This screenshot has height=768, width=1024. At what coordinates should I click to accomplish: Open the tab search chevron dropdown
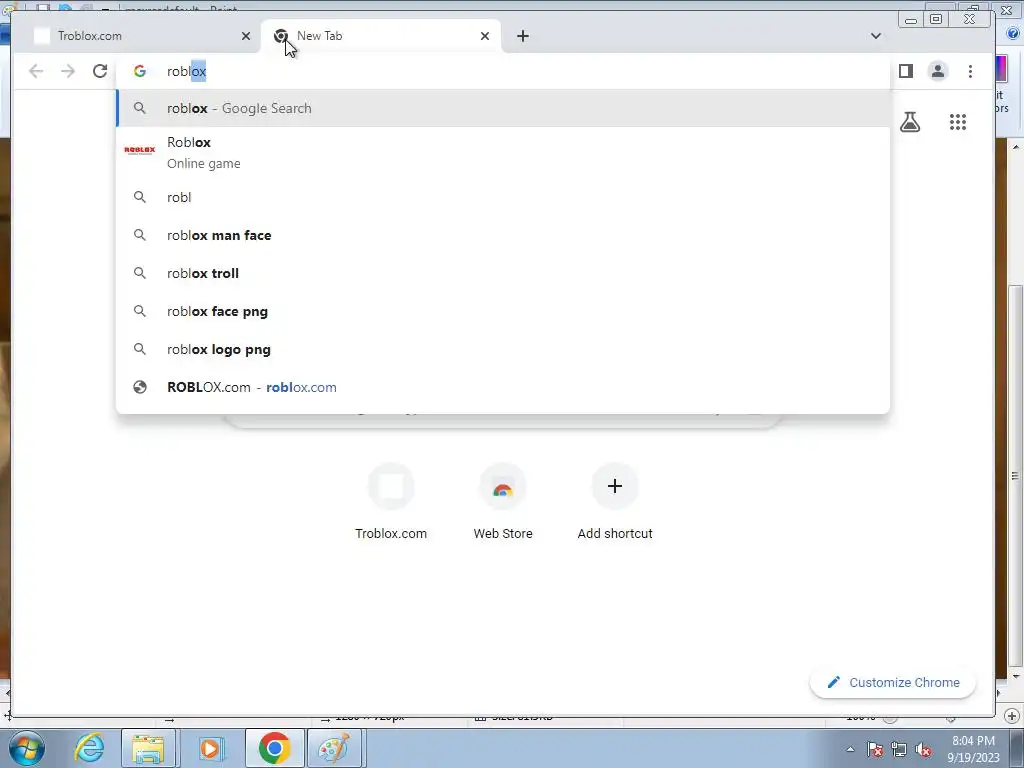(x=876, y=36)
